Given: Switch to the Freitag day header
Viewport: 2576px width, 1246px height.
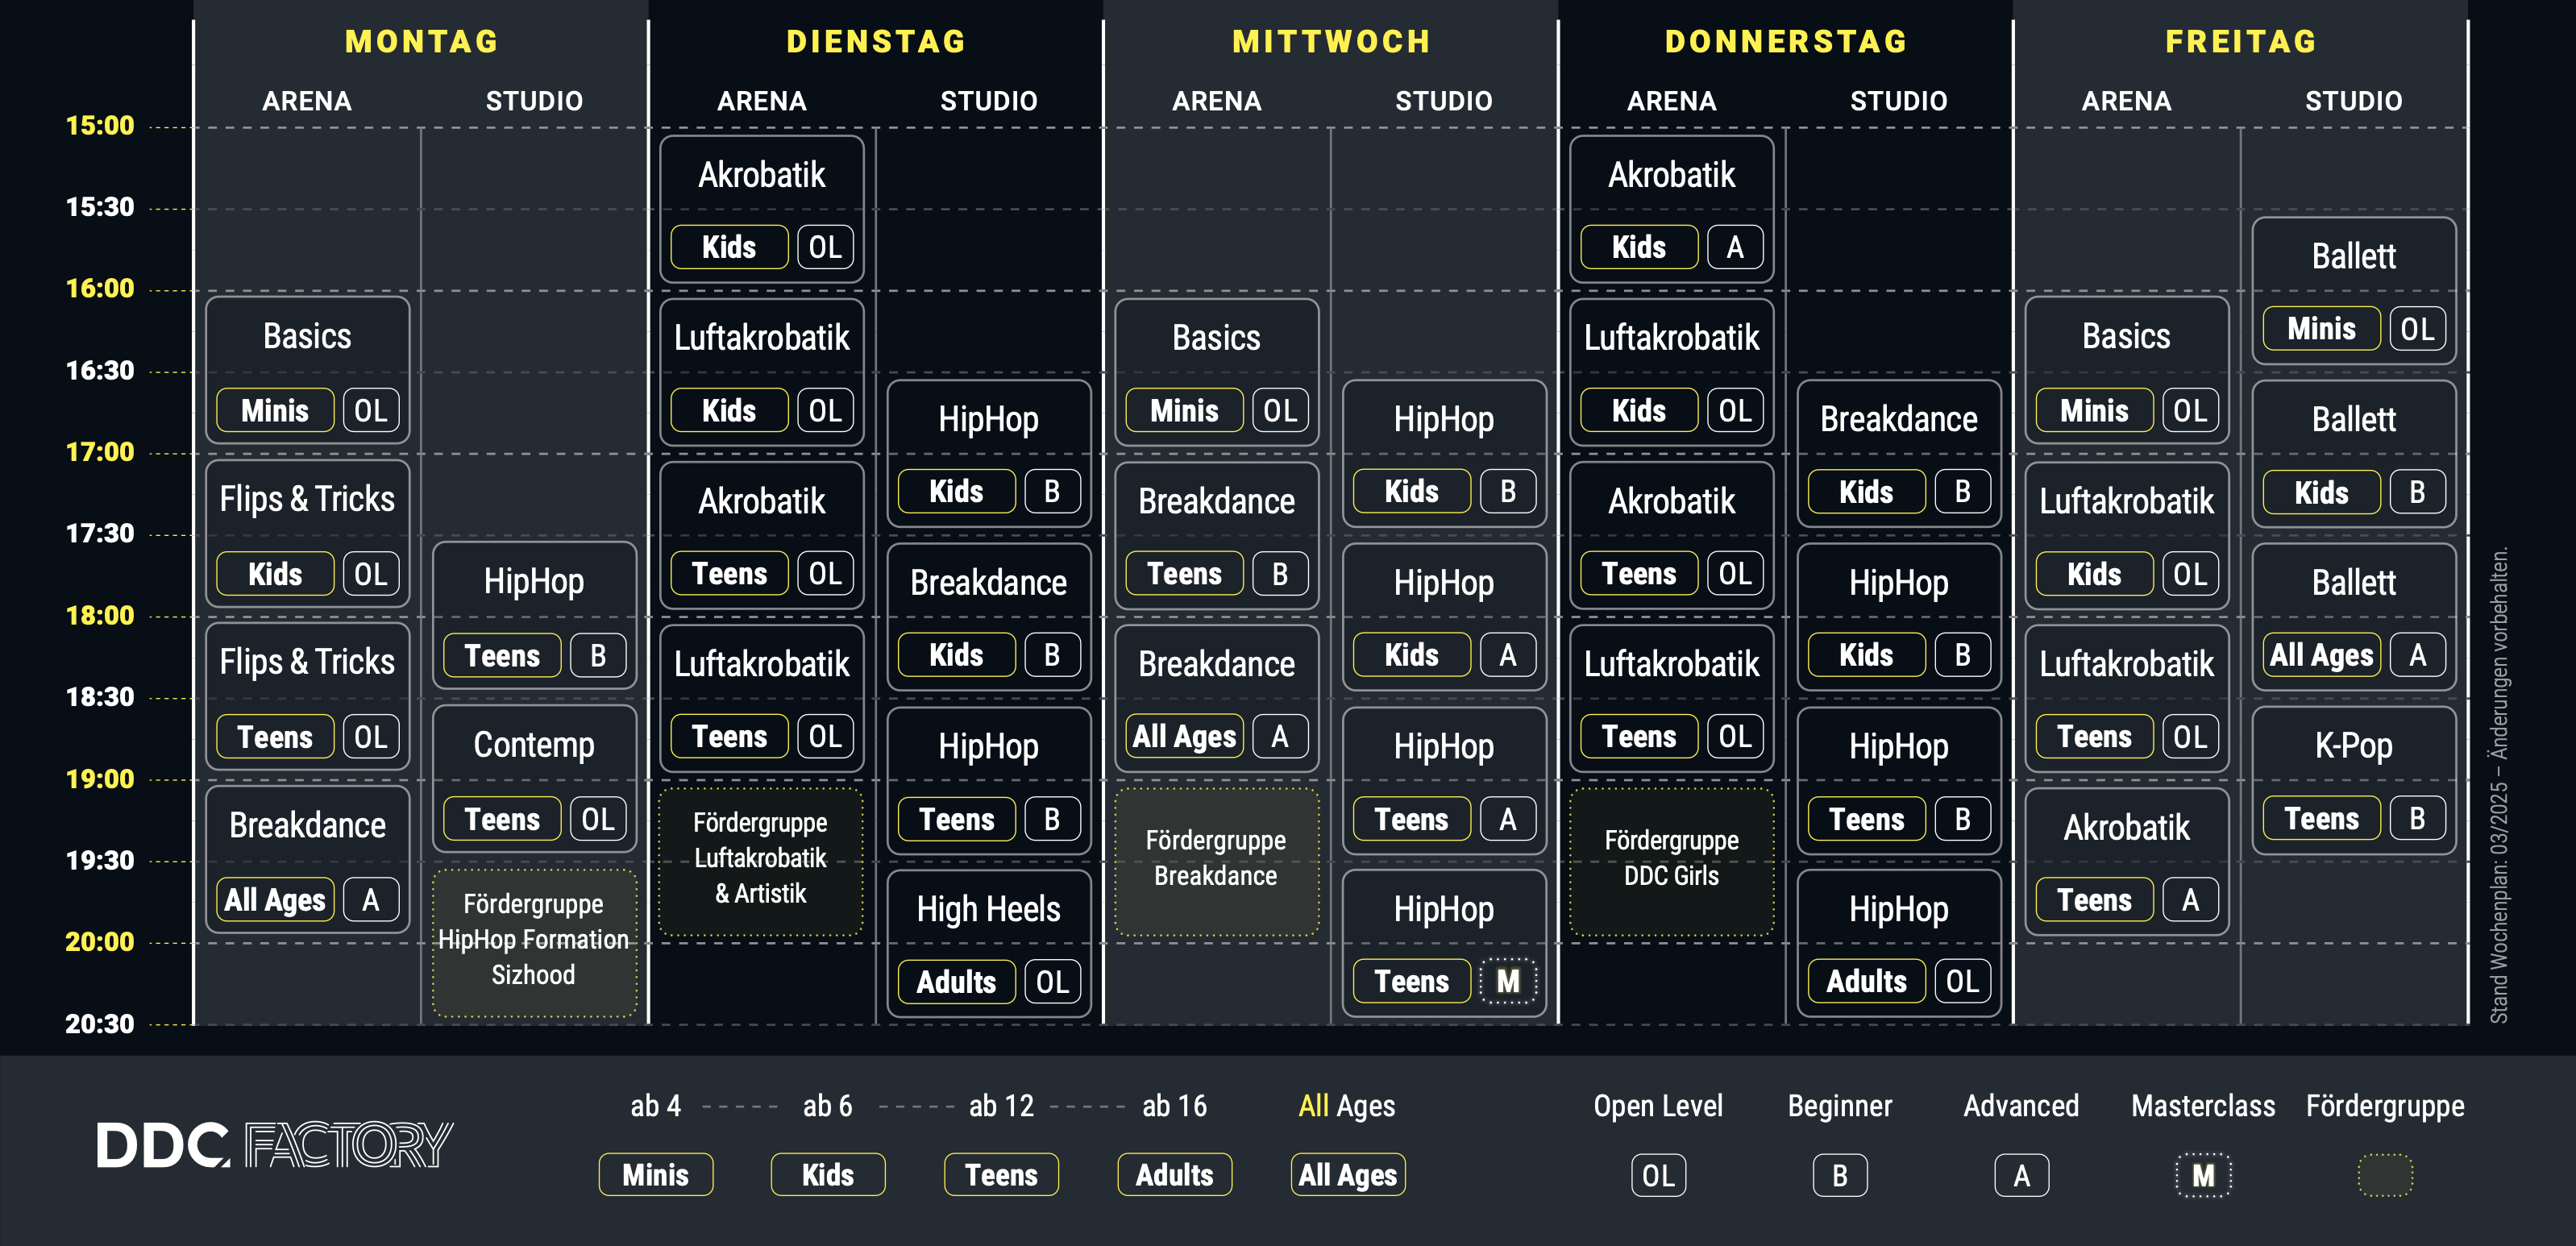Looking at the screenshot, I should [2241, 41].
